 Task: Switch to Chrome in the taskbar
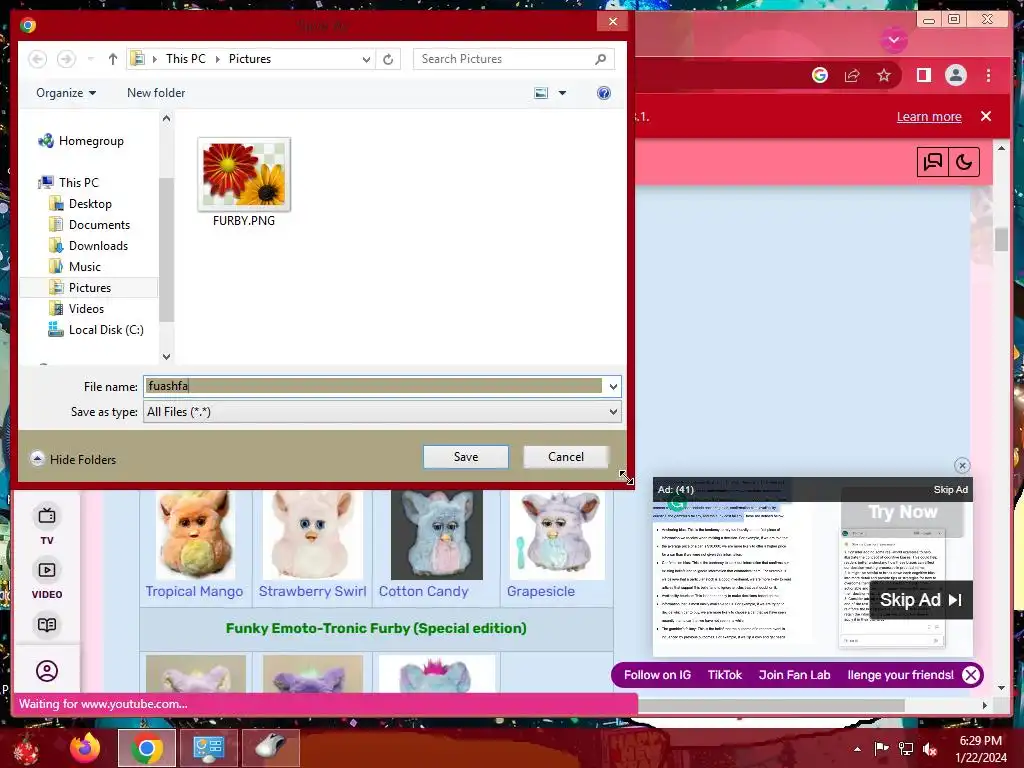pos(146,748)
